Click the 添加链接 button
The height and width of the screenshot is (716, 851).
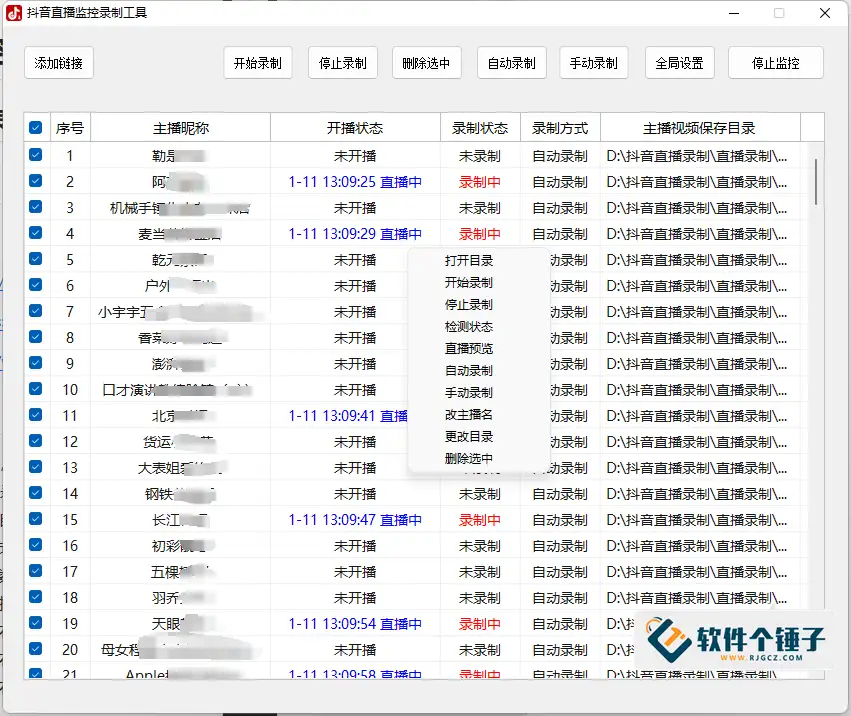coord(59,63)
